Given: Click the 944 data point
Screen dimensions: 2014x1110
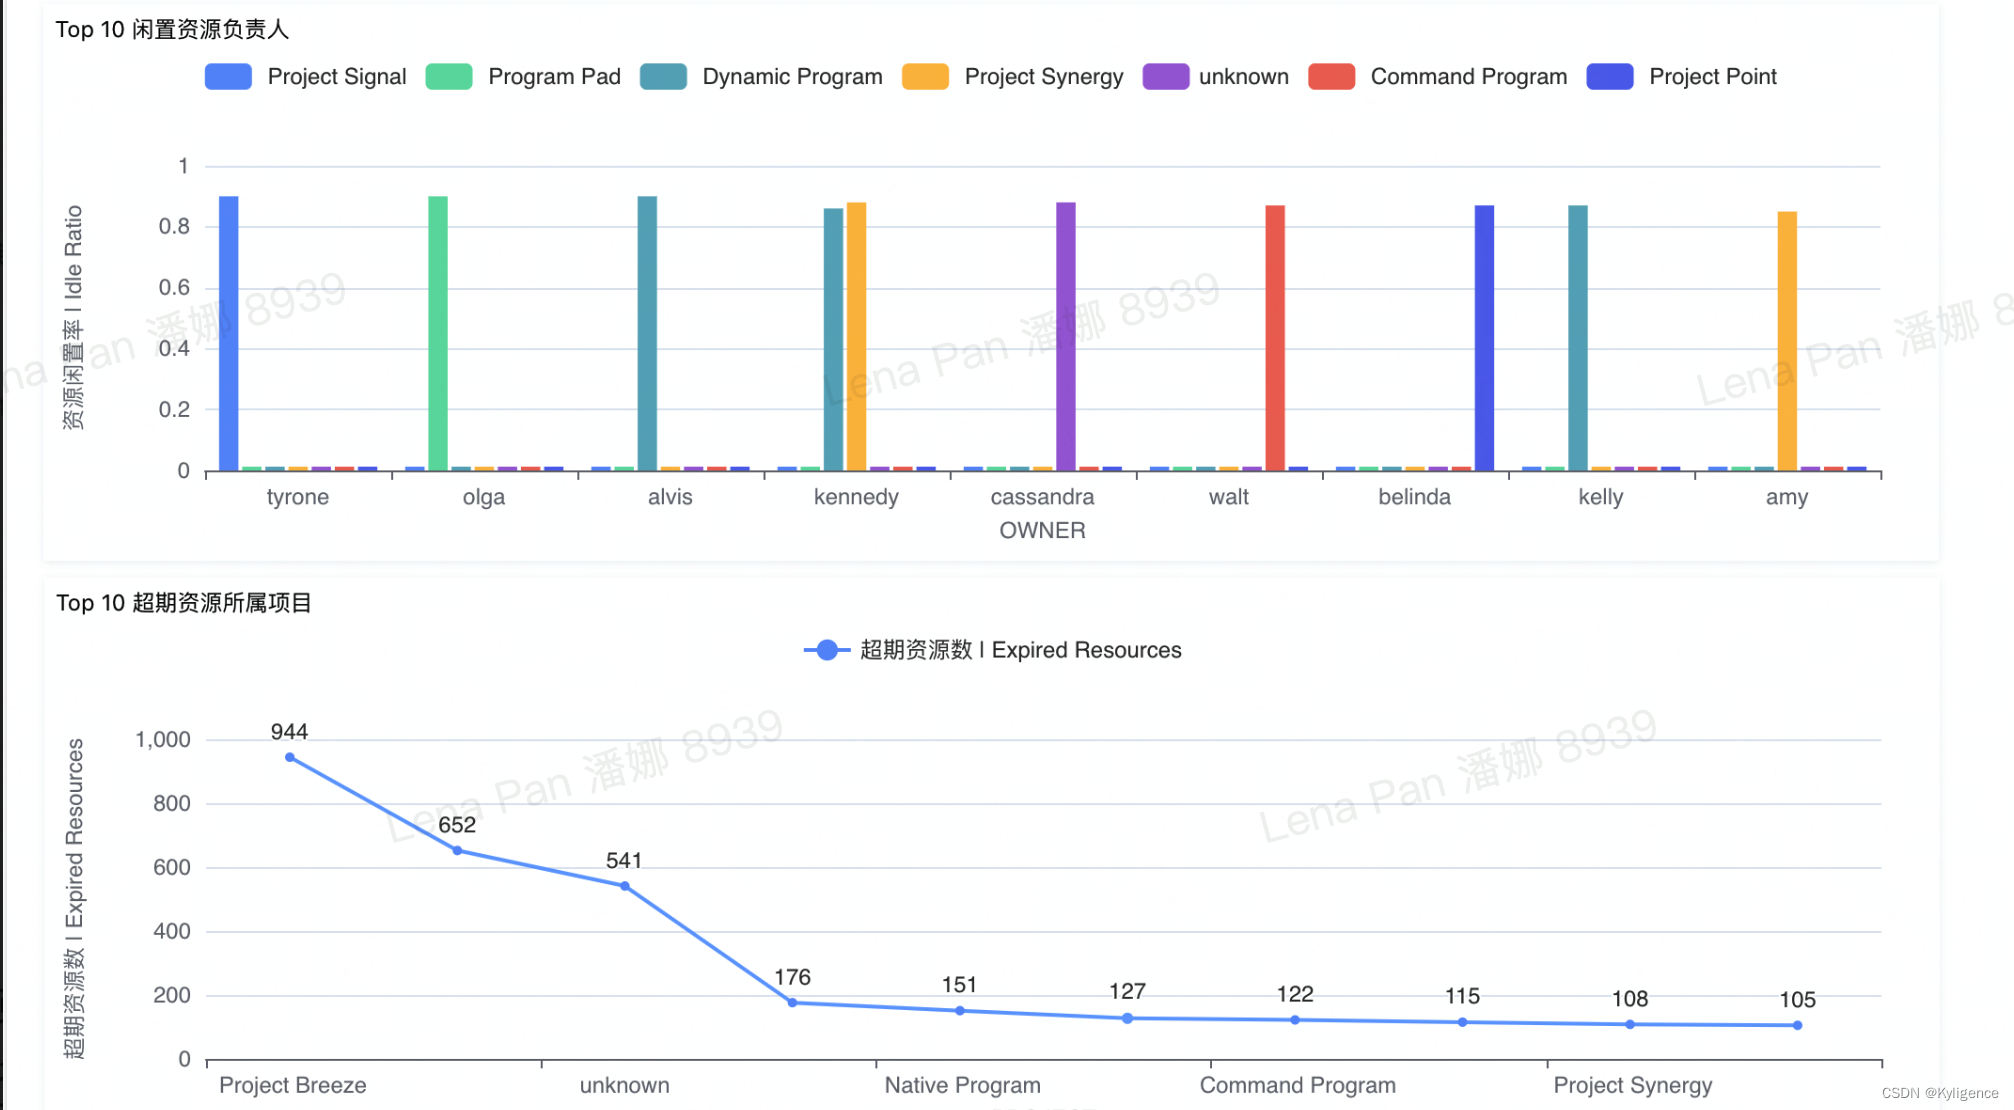Looking at the screenshot, I should click(290, 757).
